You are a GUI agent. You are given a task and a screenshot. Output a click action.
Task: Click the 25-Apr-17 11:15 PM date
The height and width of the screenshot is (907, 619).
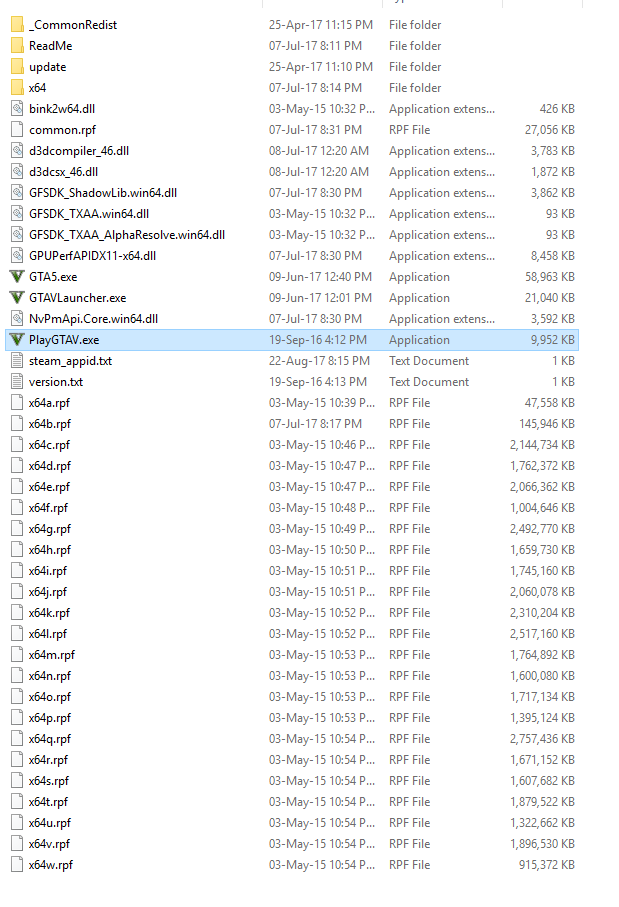click(321, 25)
